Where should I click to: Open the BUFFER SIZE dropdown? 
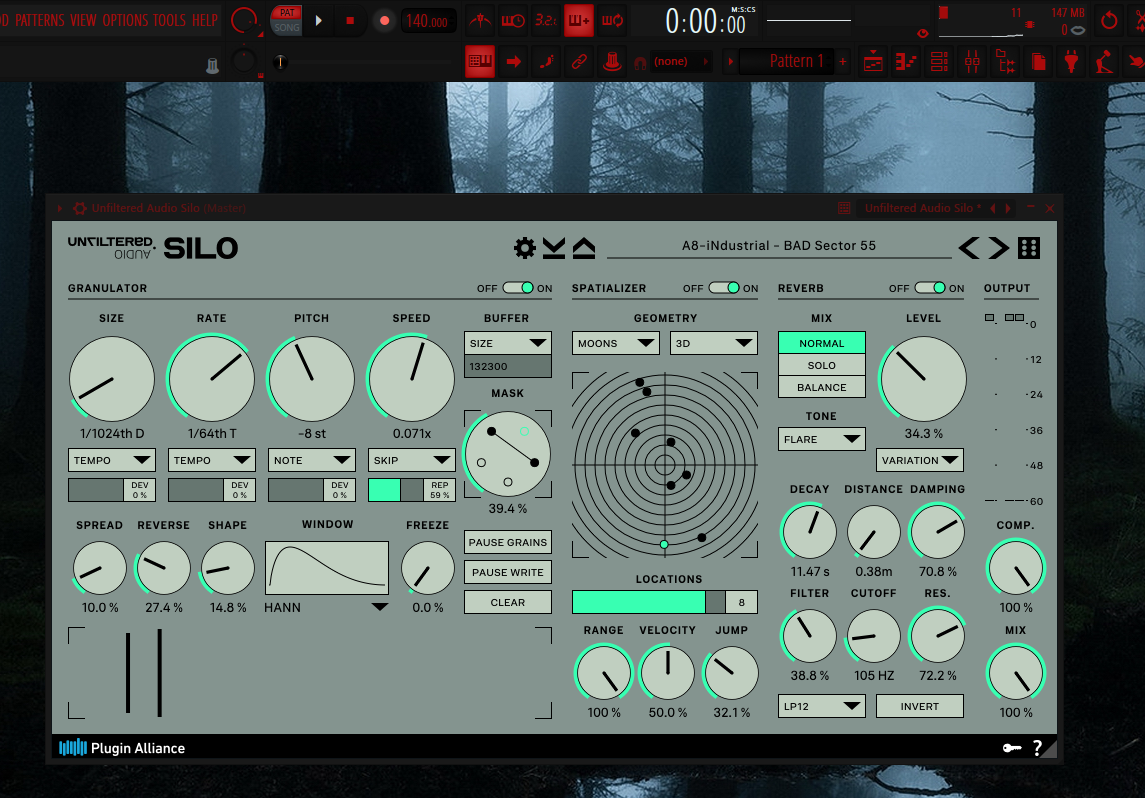point(508,343)
